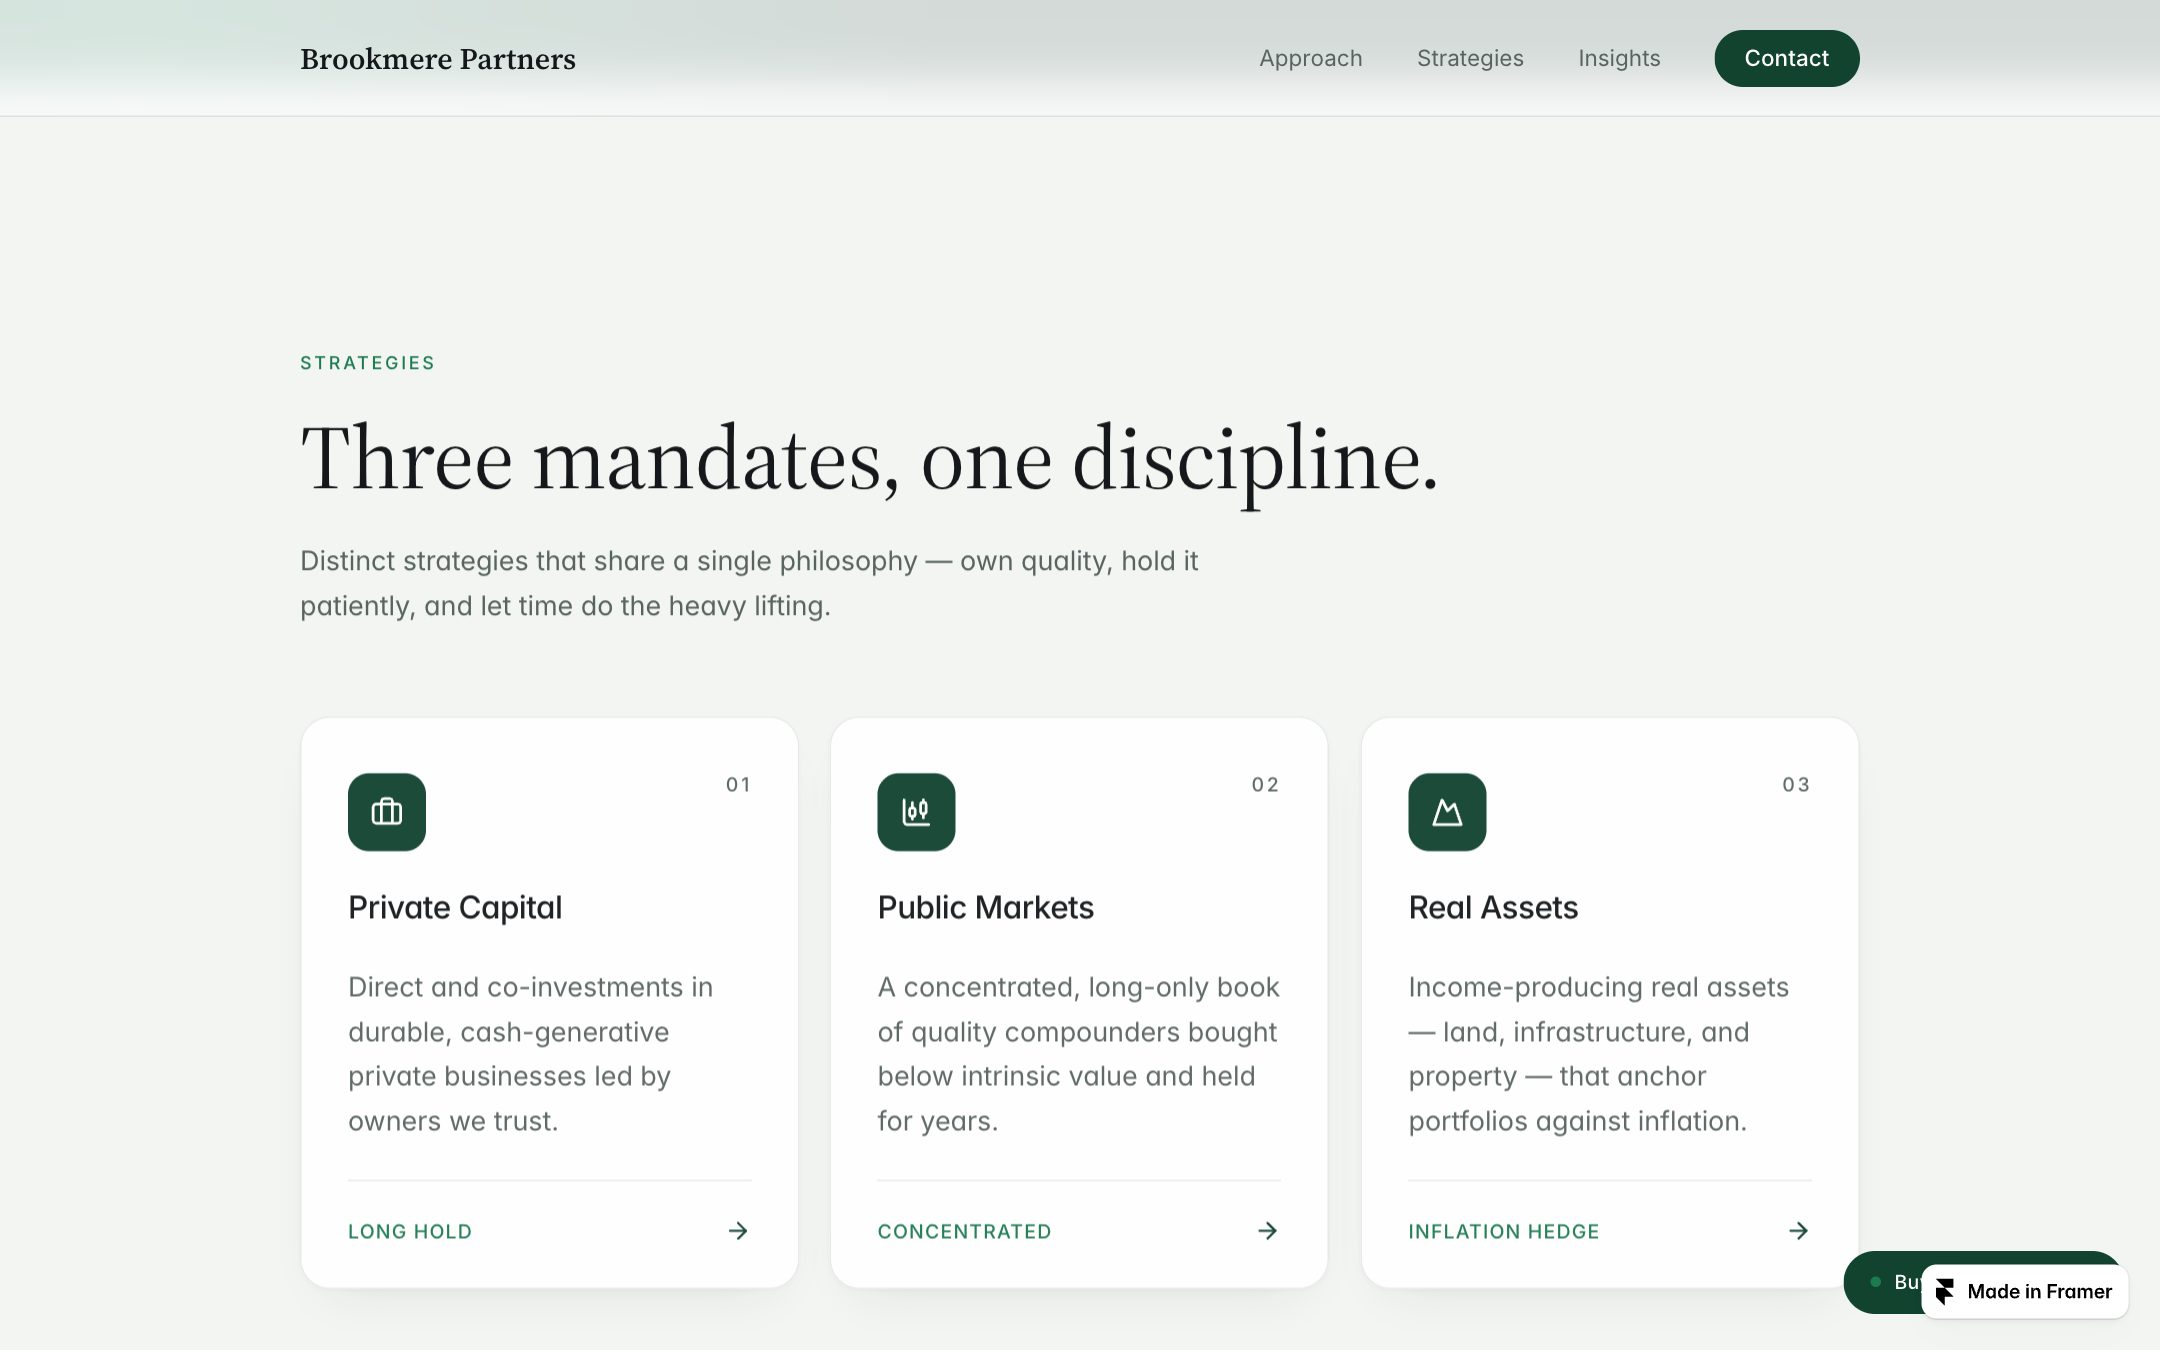Select the Real Assets card title
The width and height of the screenshot is (2160, 1350).
point(1493,907)
